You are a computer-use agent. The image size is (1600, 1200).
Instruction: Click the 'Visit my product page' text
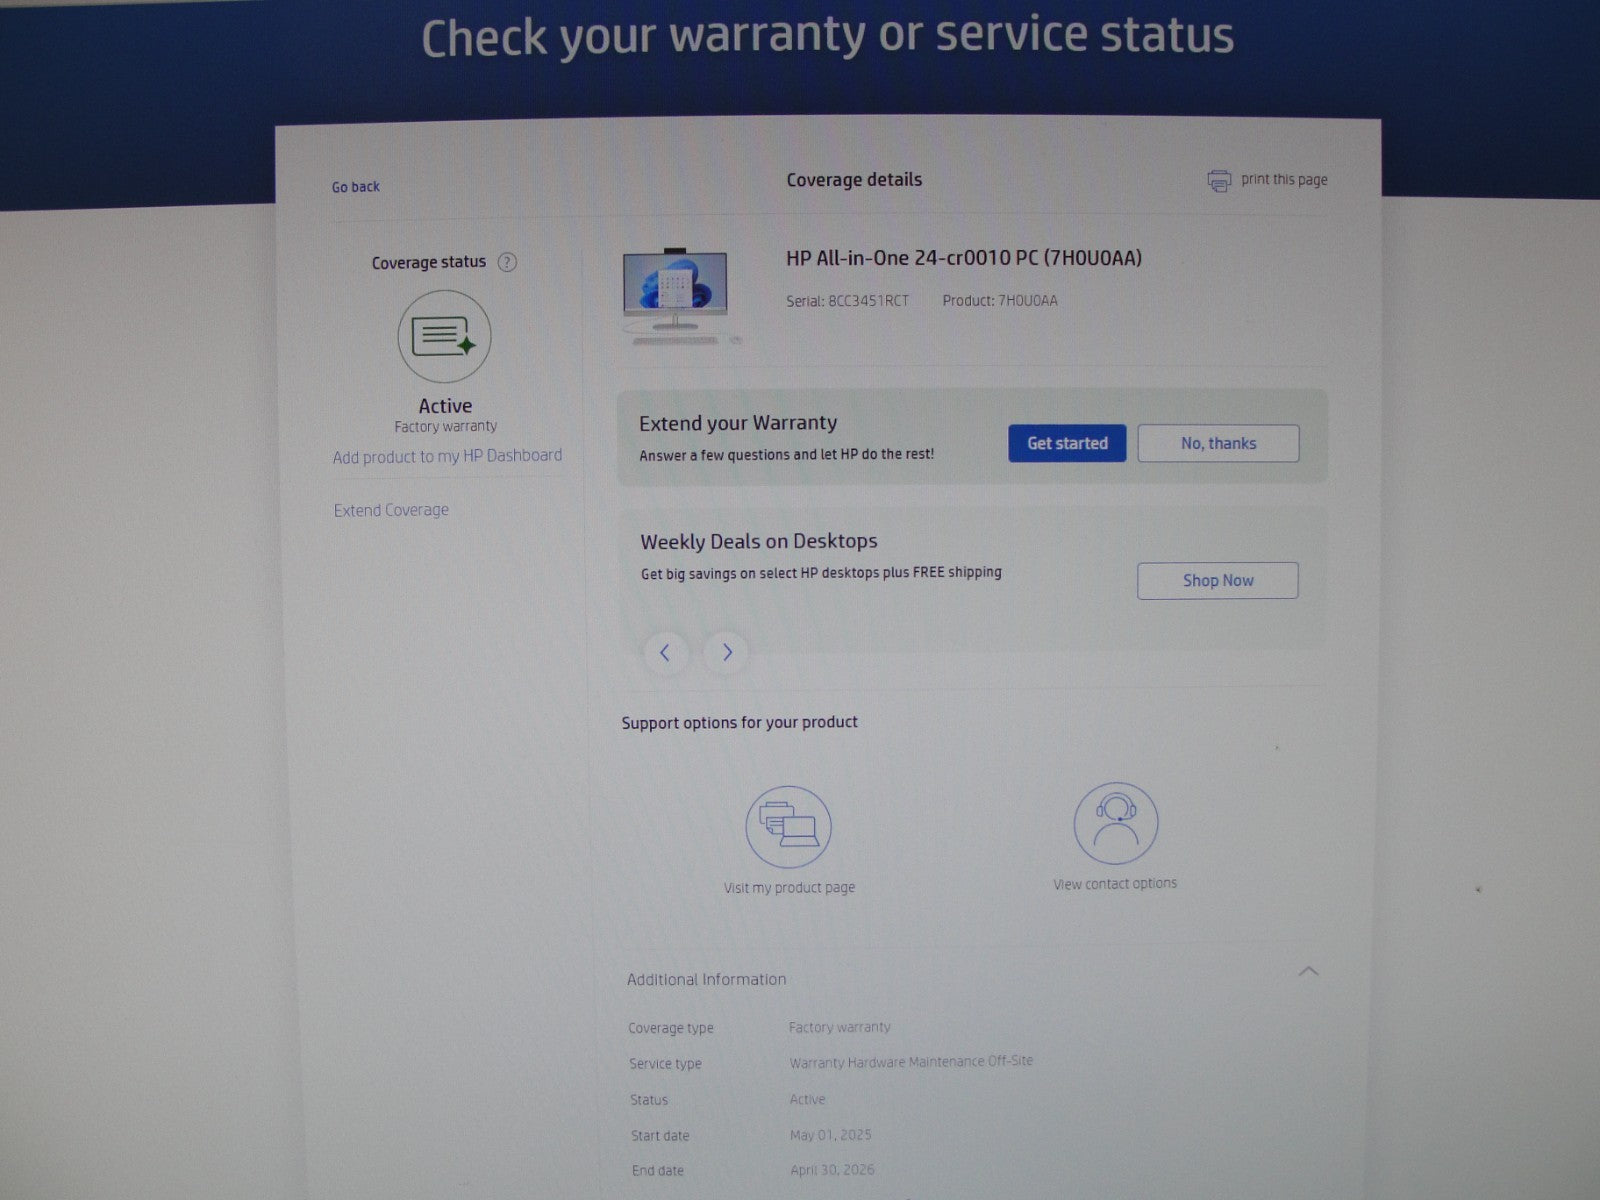[x=789, y=888]
